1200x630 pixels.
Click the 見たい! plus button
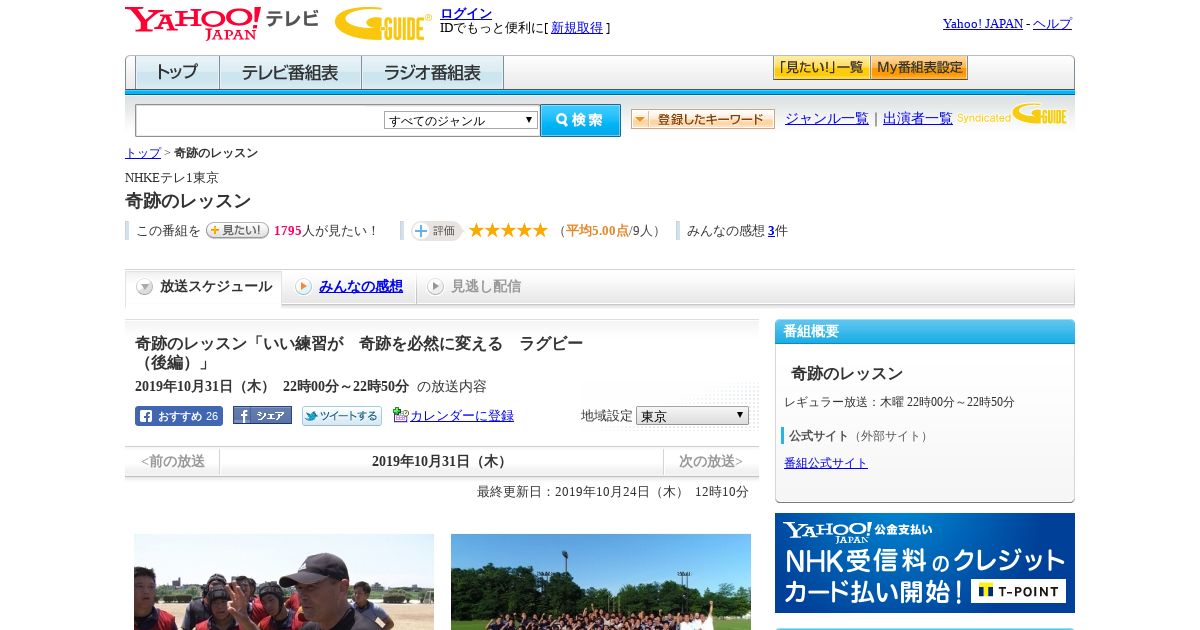coord(237,230)
